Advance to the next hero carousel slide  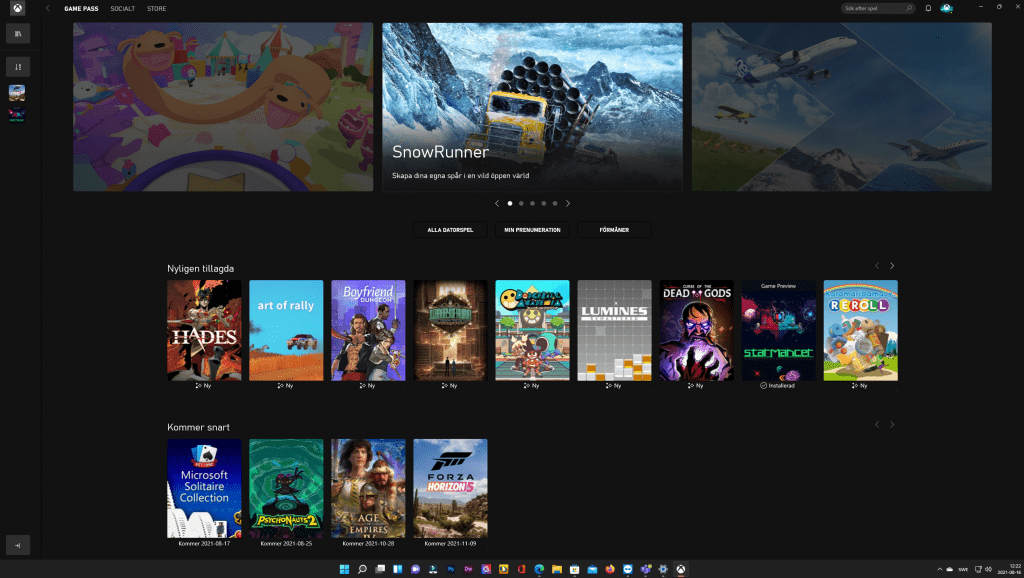tap(568, 204)
